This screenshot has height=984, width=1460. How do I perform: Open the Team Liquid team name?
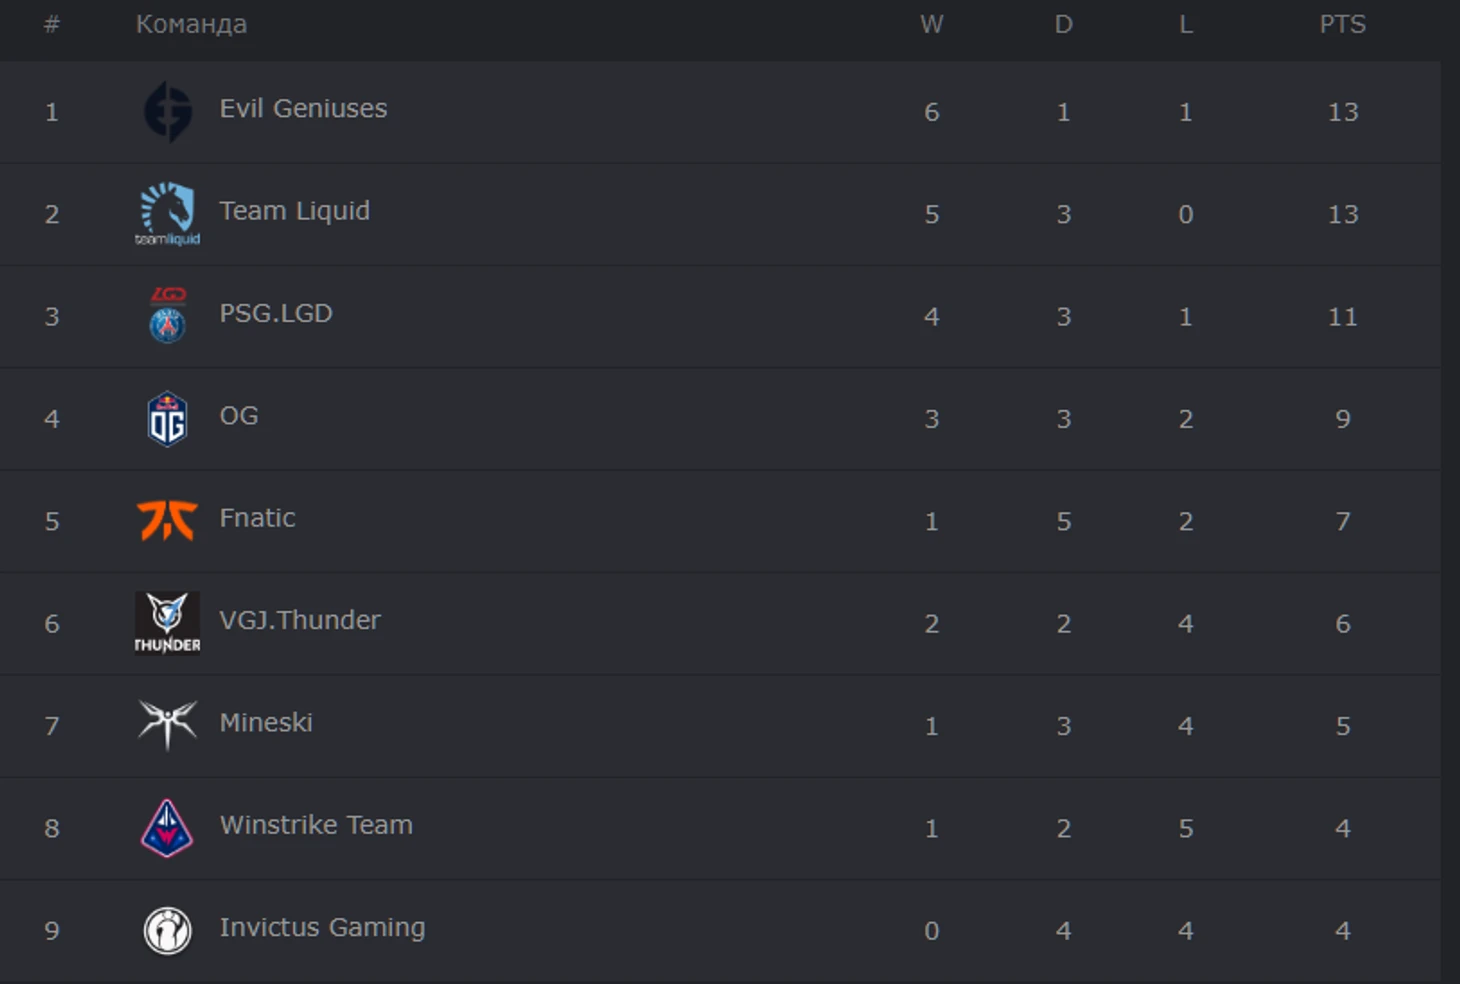294,211
